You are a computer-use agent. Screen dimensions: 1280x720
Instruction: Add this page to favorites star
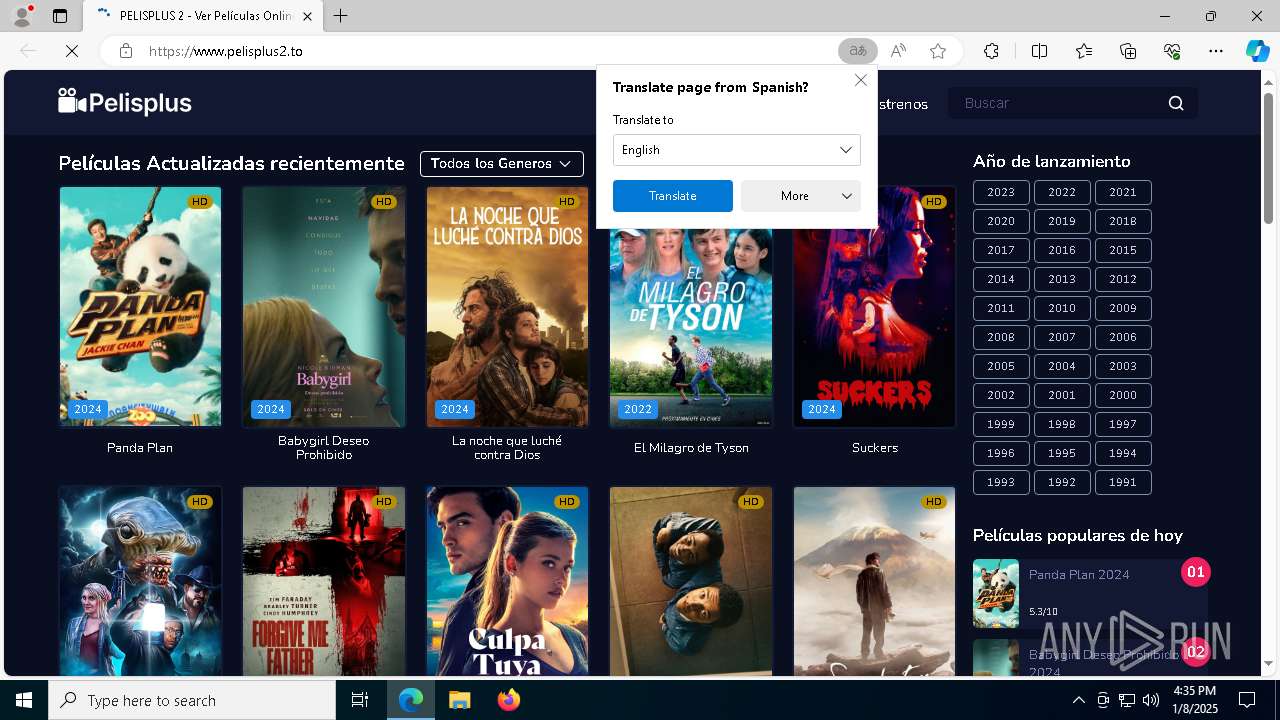click(938, 51)
